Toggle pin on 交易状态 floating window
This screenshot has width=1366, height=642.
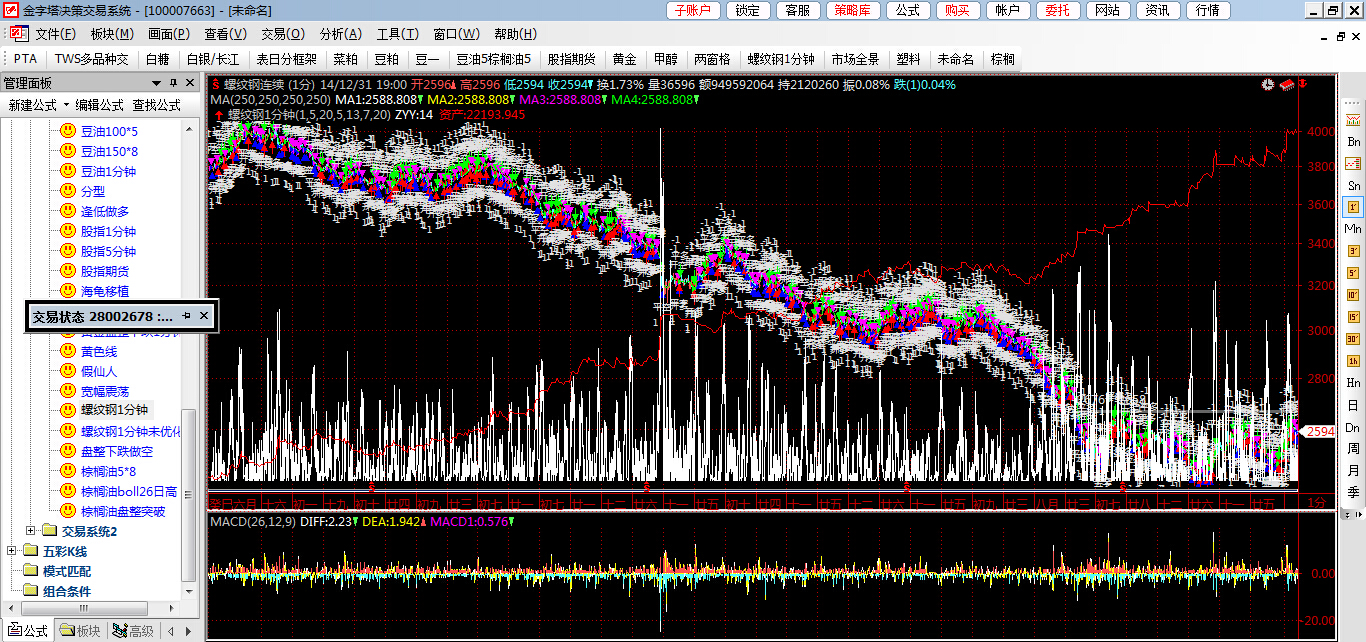[x=186, y=316]
